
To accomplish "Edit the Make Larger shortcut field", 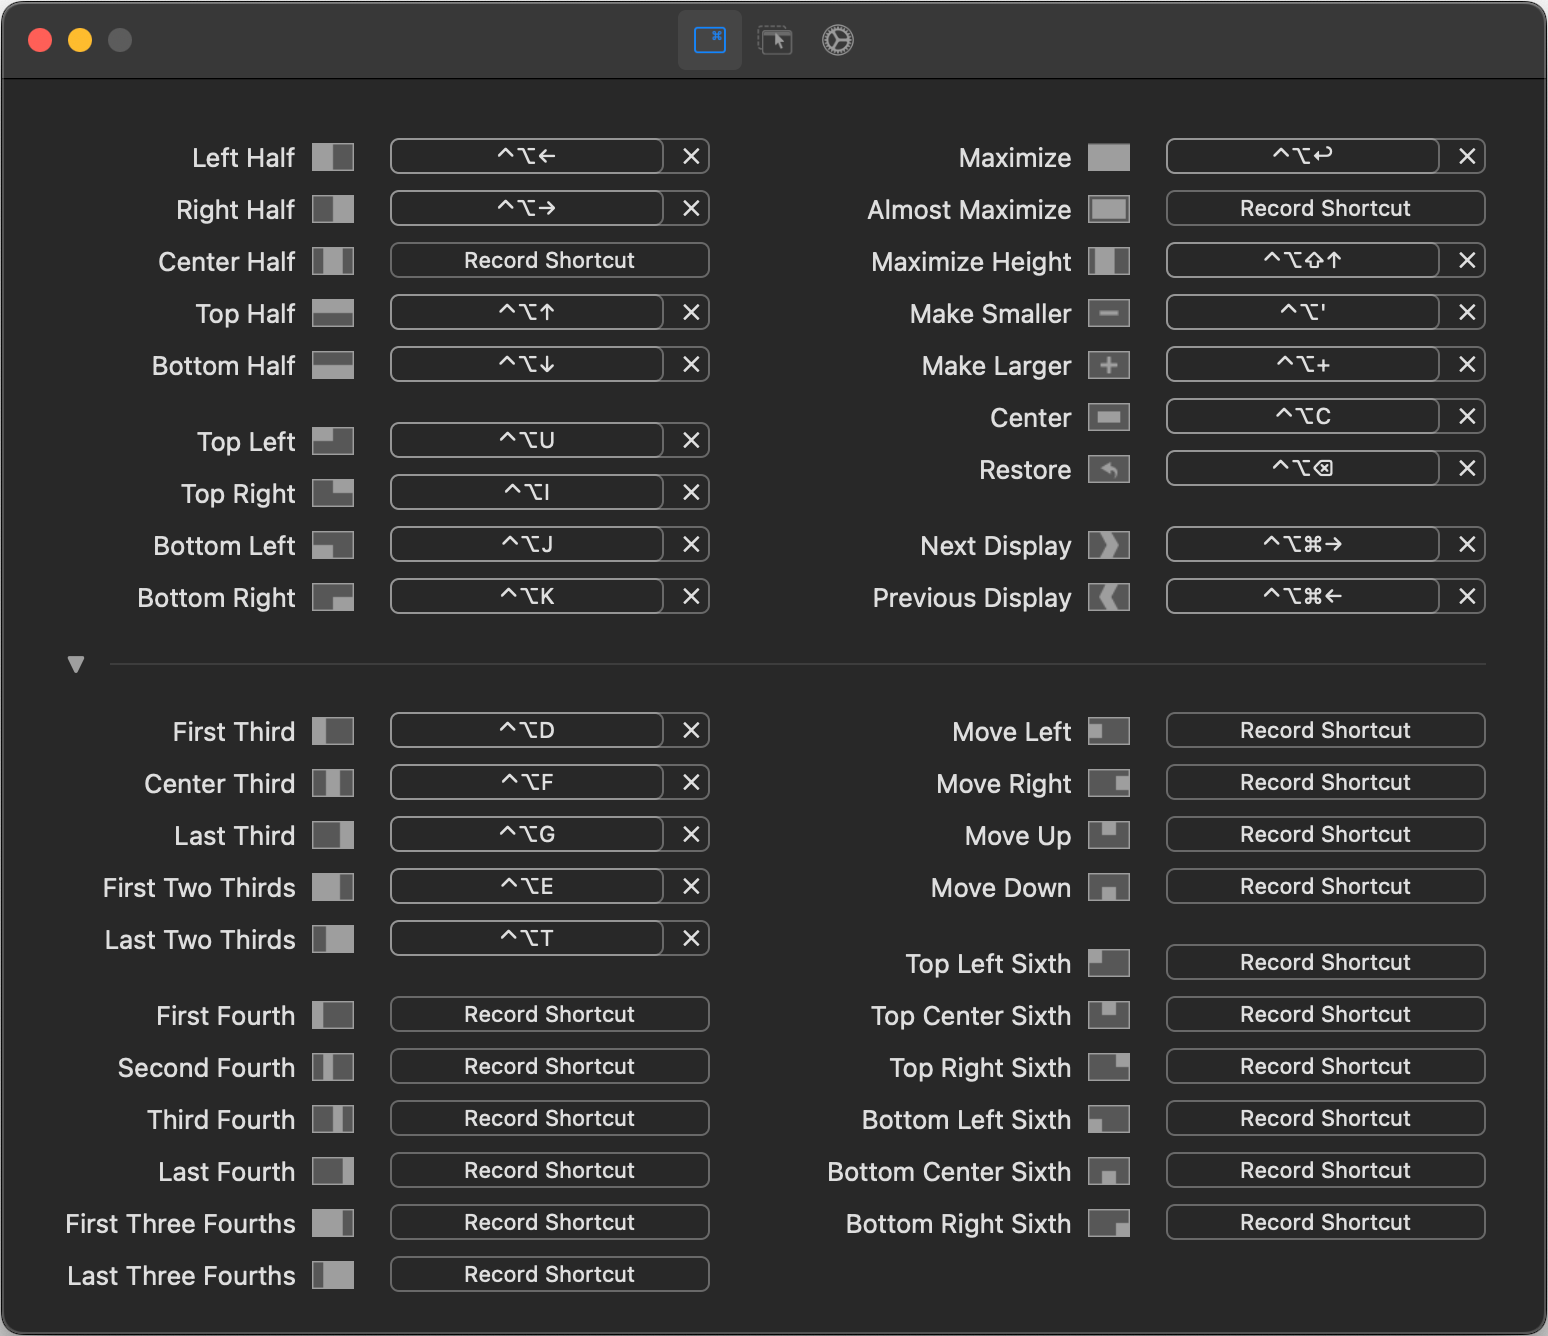I will pos(1303,364).
